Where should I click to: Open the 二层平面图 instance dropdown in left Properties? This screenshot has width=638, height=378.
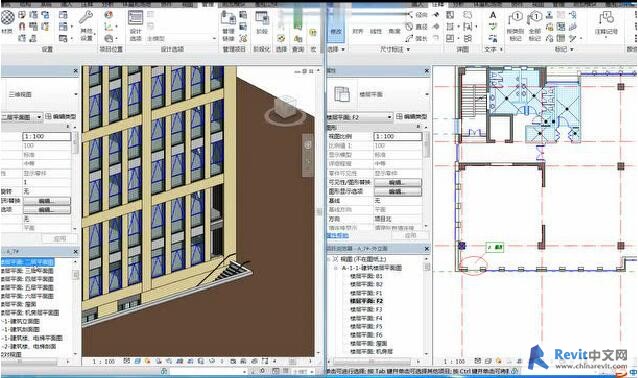[22, 117]
